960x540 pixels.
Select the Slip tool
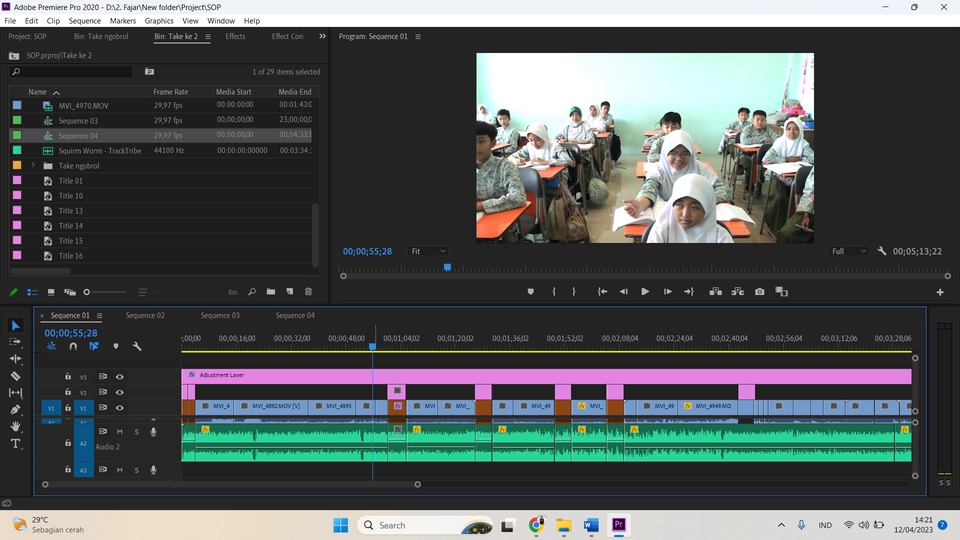point(16,392)
